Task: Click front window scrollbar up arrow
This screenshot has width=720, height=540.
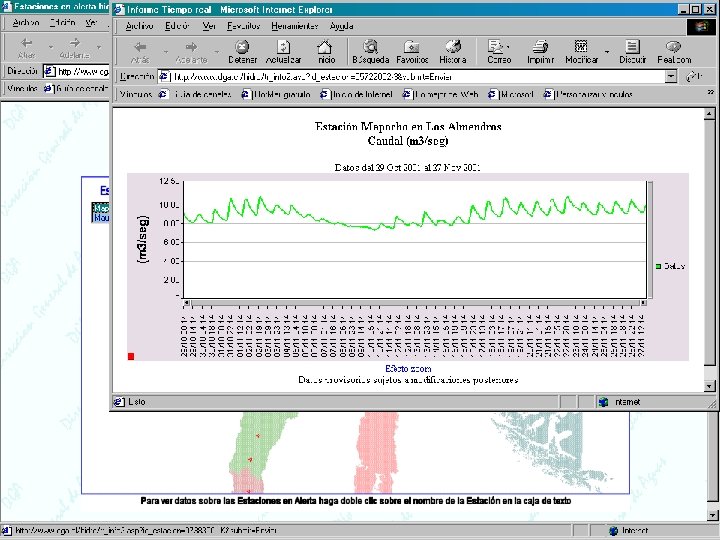Action: [709, 113]
